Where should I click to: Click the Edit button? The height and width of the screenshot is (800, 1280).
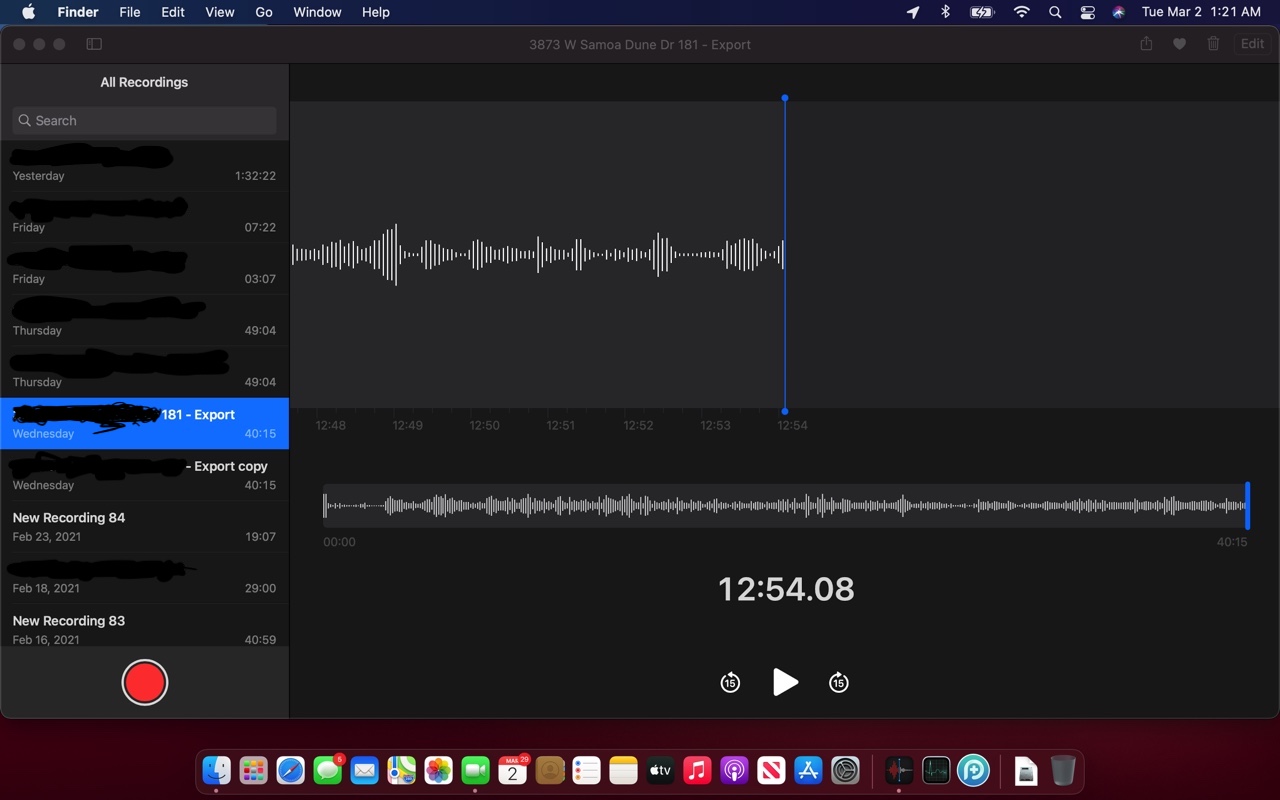click(x=1252, y=44)
